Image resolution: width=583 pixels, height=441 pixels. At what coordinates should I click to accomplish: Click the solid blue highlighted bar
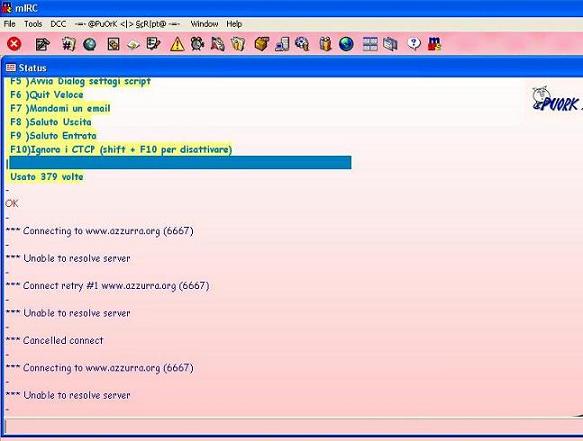point(180,162)
